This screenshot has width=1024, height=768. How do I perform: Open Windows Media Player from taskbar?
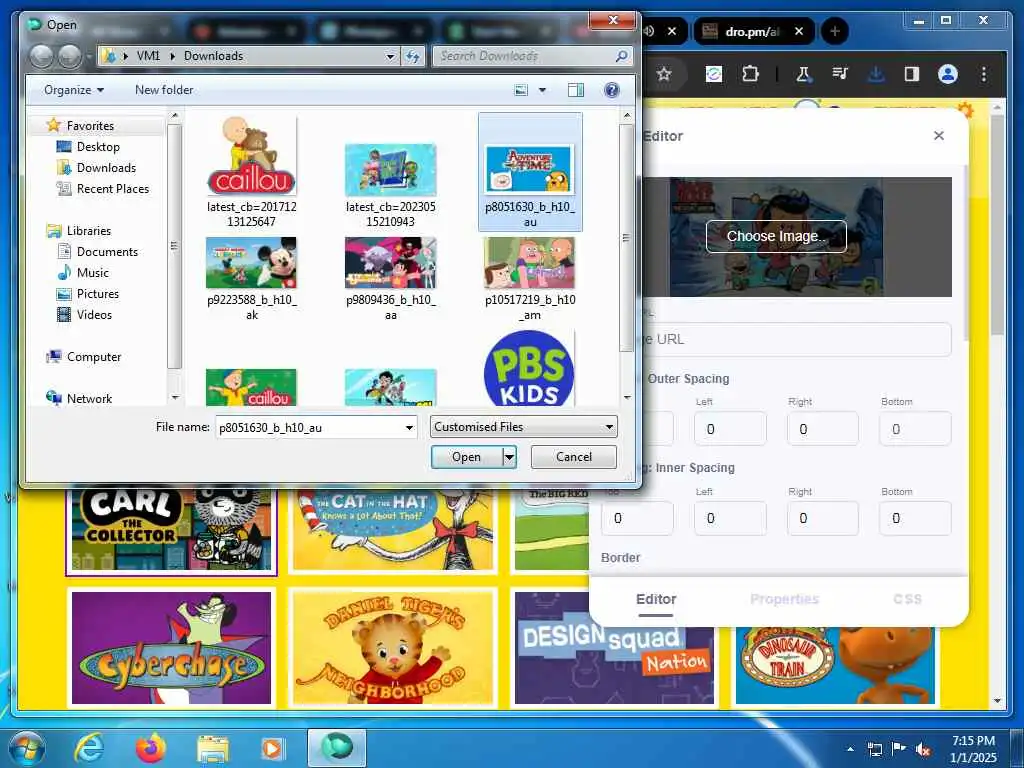[x=273, y=748]
